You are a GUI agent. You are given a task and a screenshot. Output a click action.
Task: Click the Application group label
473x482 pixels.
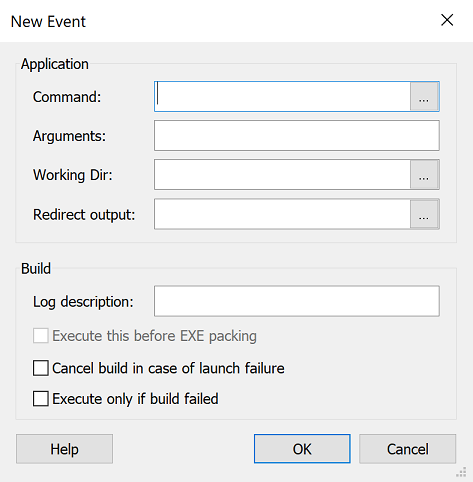point(55,64)
